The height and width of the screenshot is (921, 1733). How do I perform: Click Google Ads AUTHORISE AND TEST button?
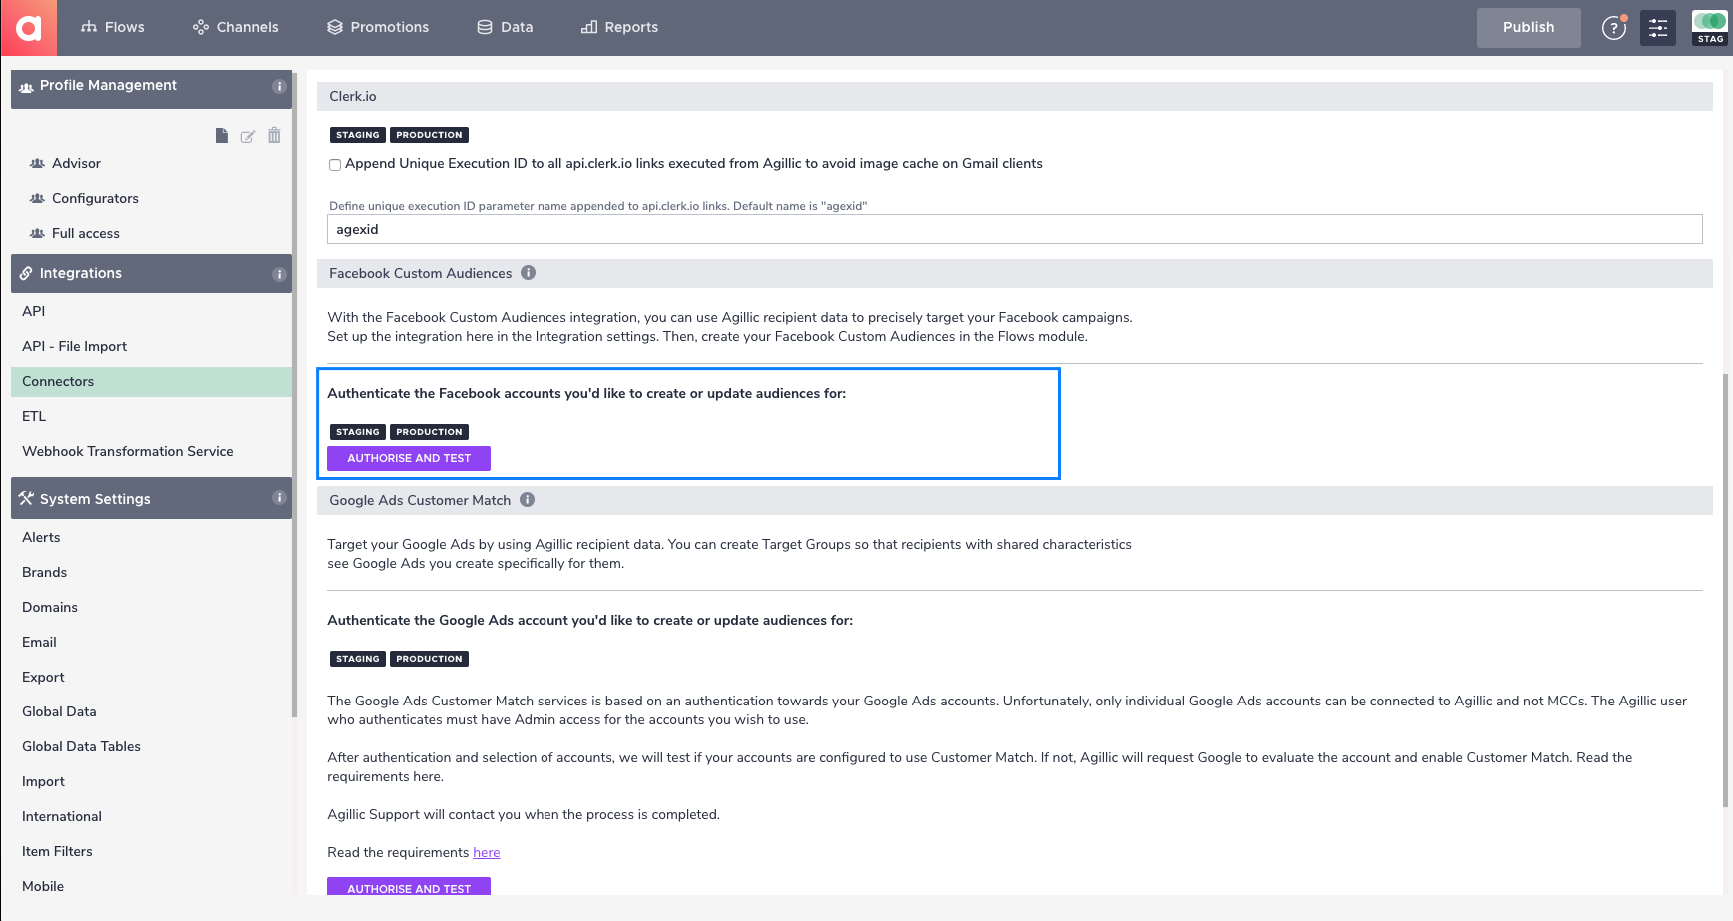tap(409, 887)
